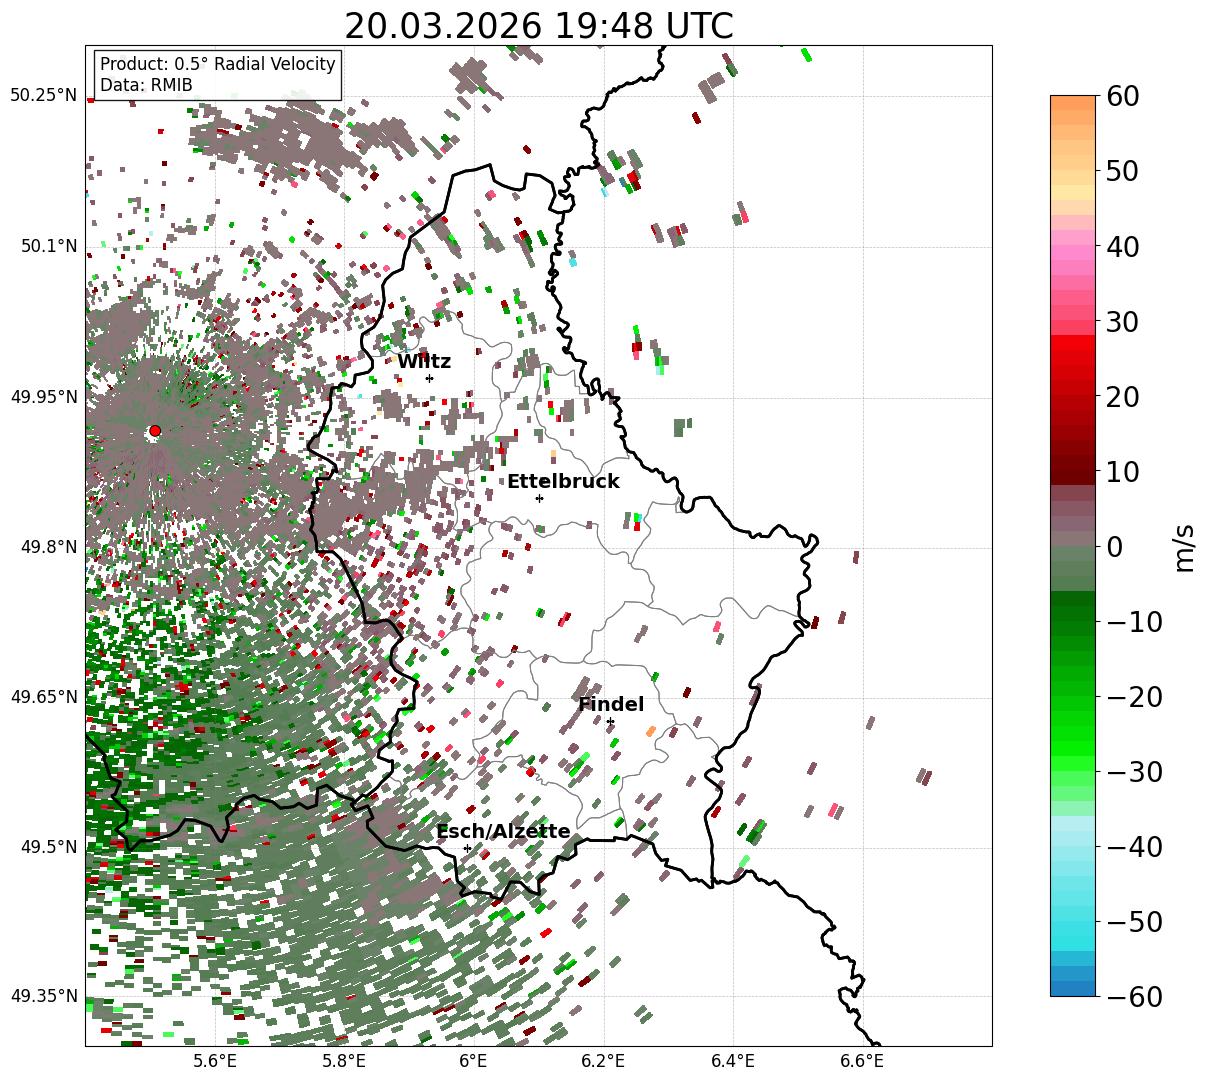
Task: Click the 5.6°E longitude label
Action: click(x=215, y=1060)
